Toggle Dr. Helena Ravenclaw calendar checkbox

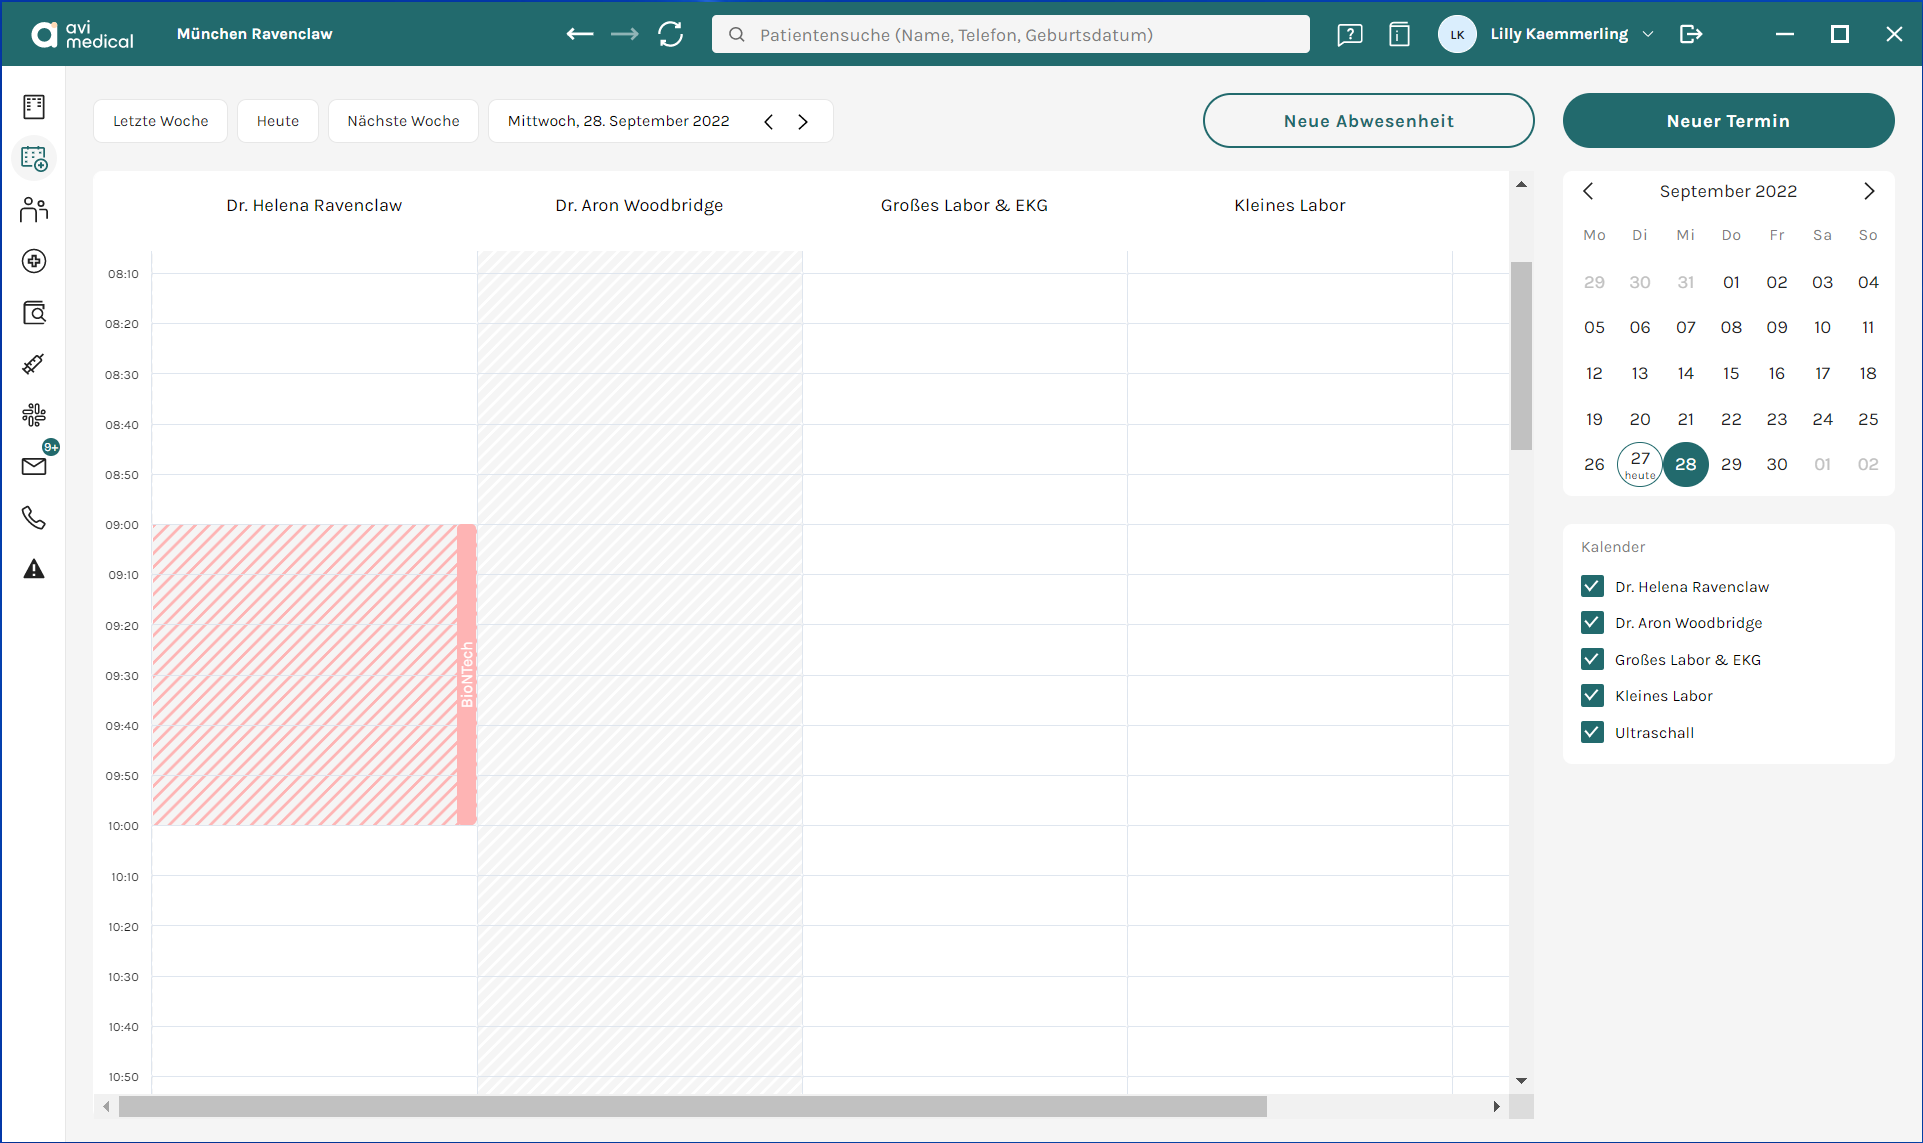(x=1592, y=586)
